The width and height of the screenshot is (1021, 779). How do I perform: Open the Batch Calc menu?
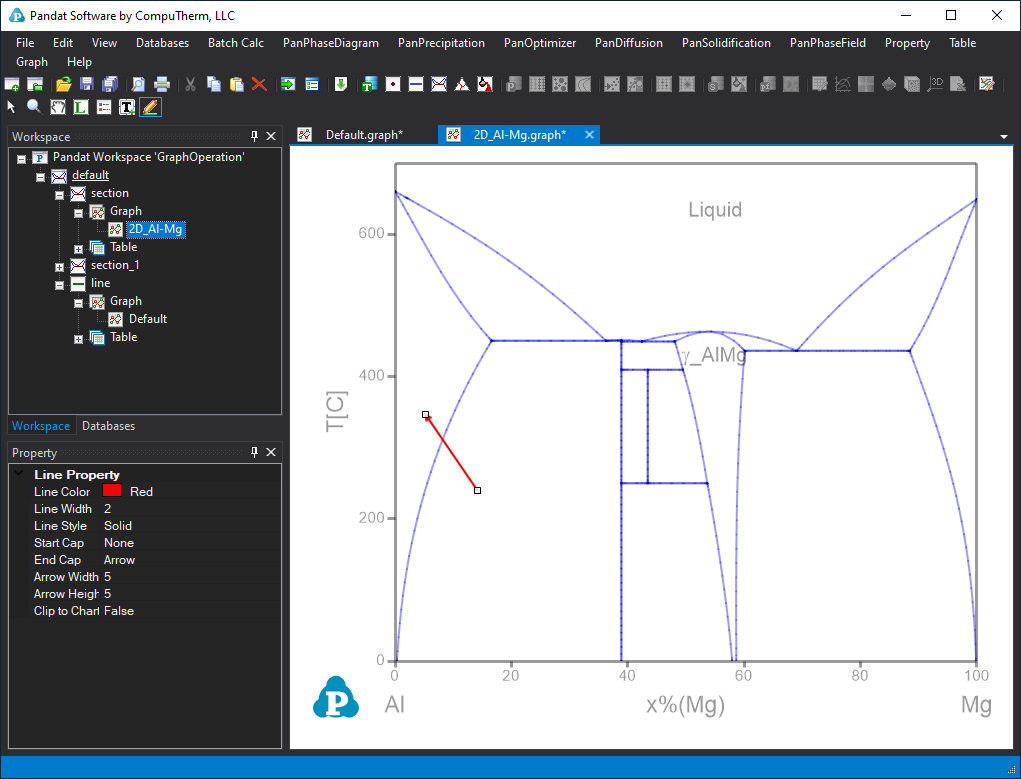point(236,43)
